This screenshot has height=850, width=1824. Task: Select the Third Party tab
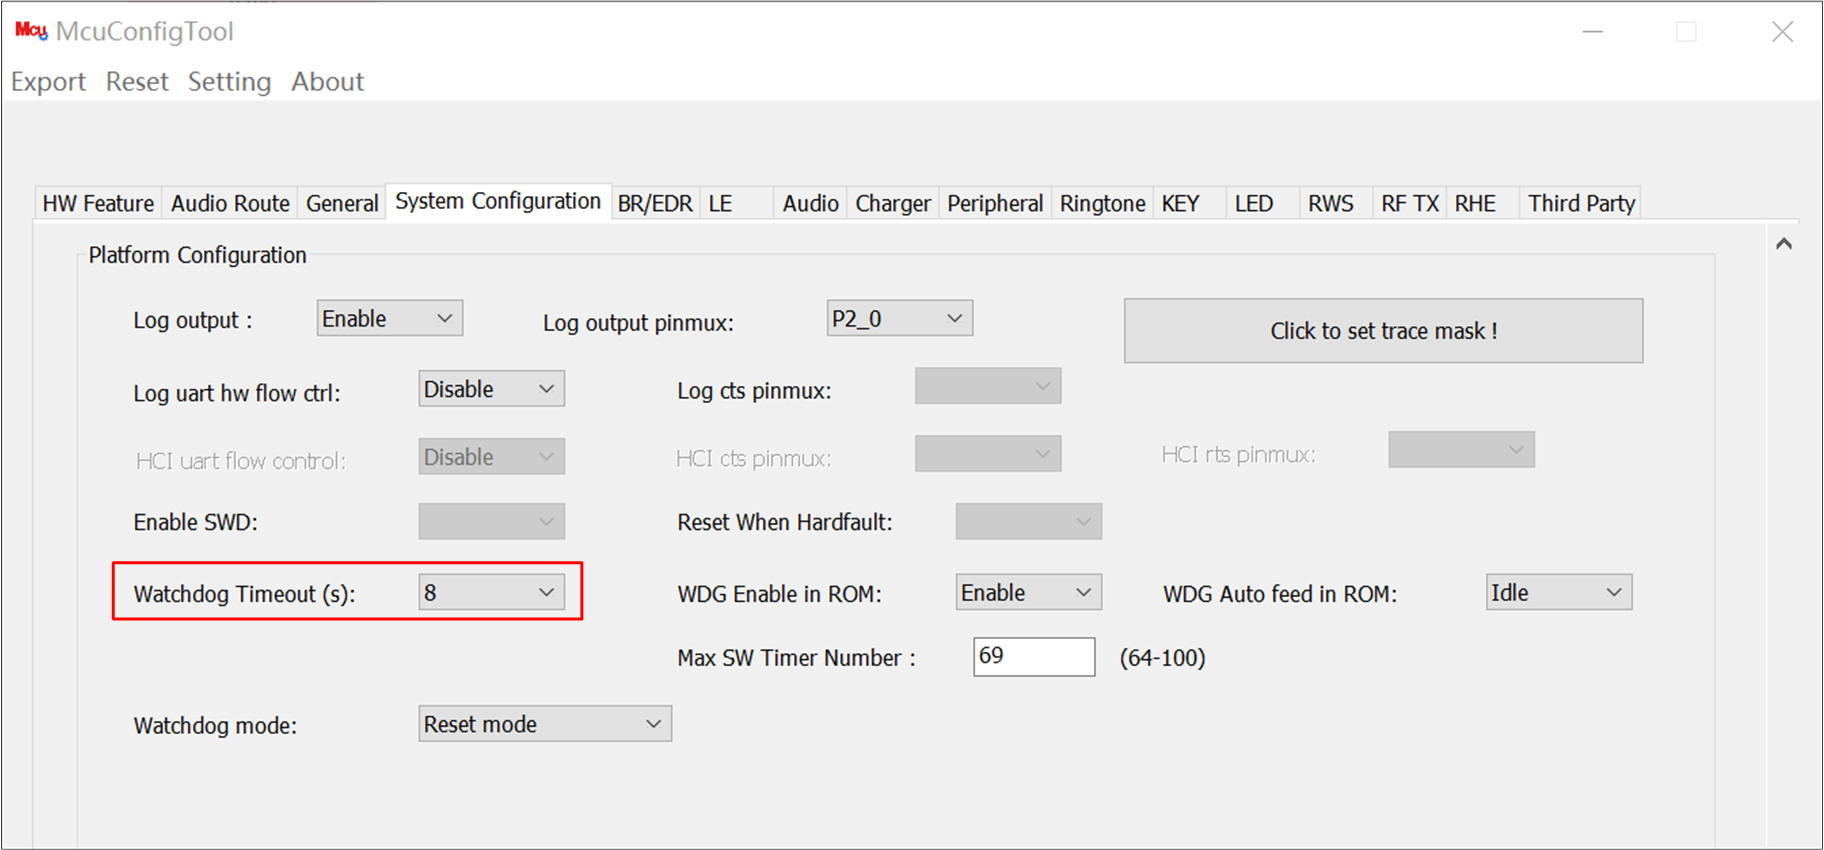click(x=1580, y=204)
